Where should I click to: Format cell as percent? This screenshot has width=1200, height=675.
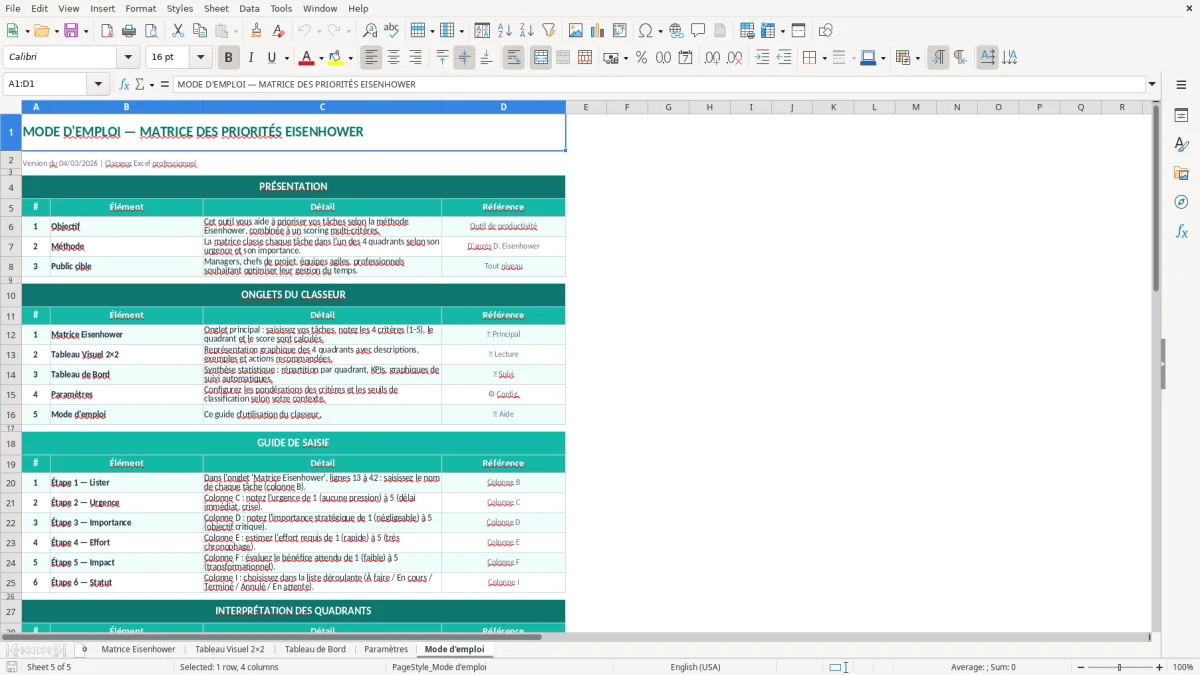click(641, 58)
